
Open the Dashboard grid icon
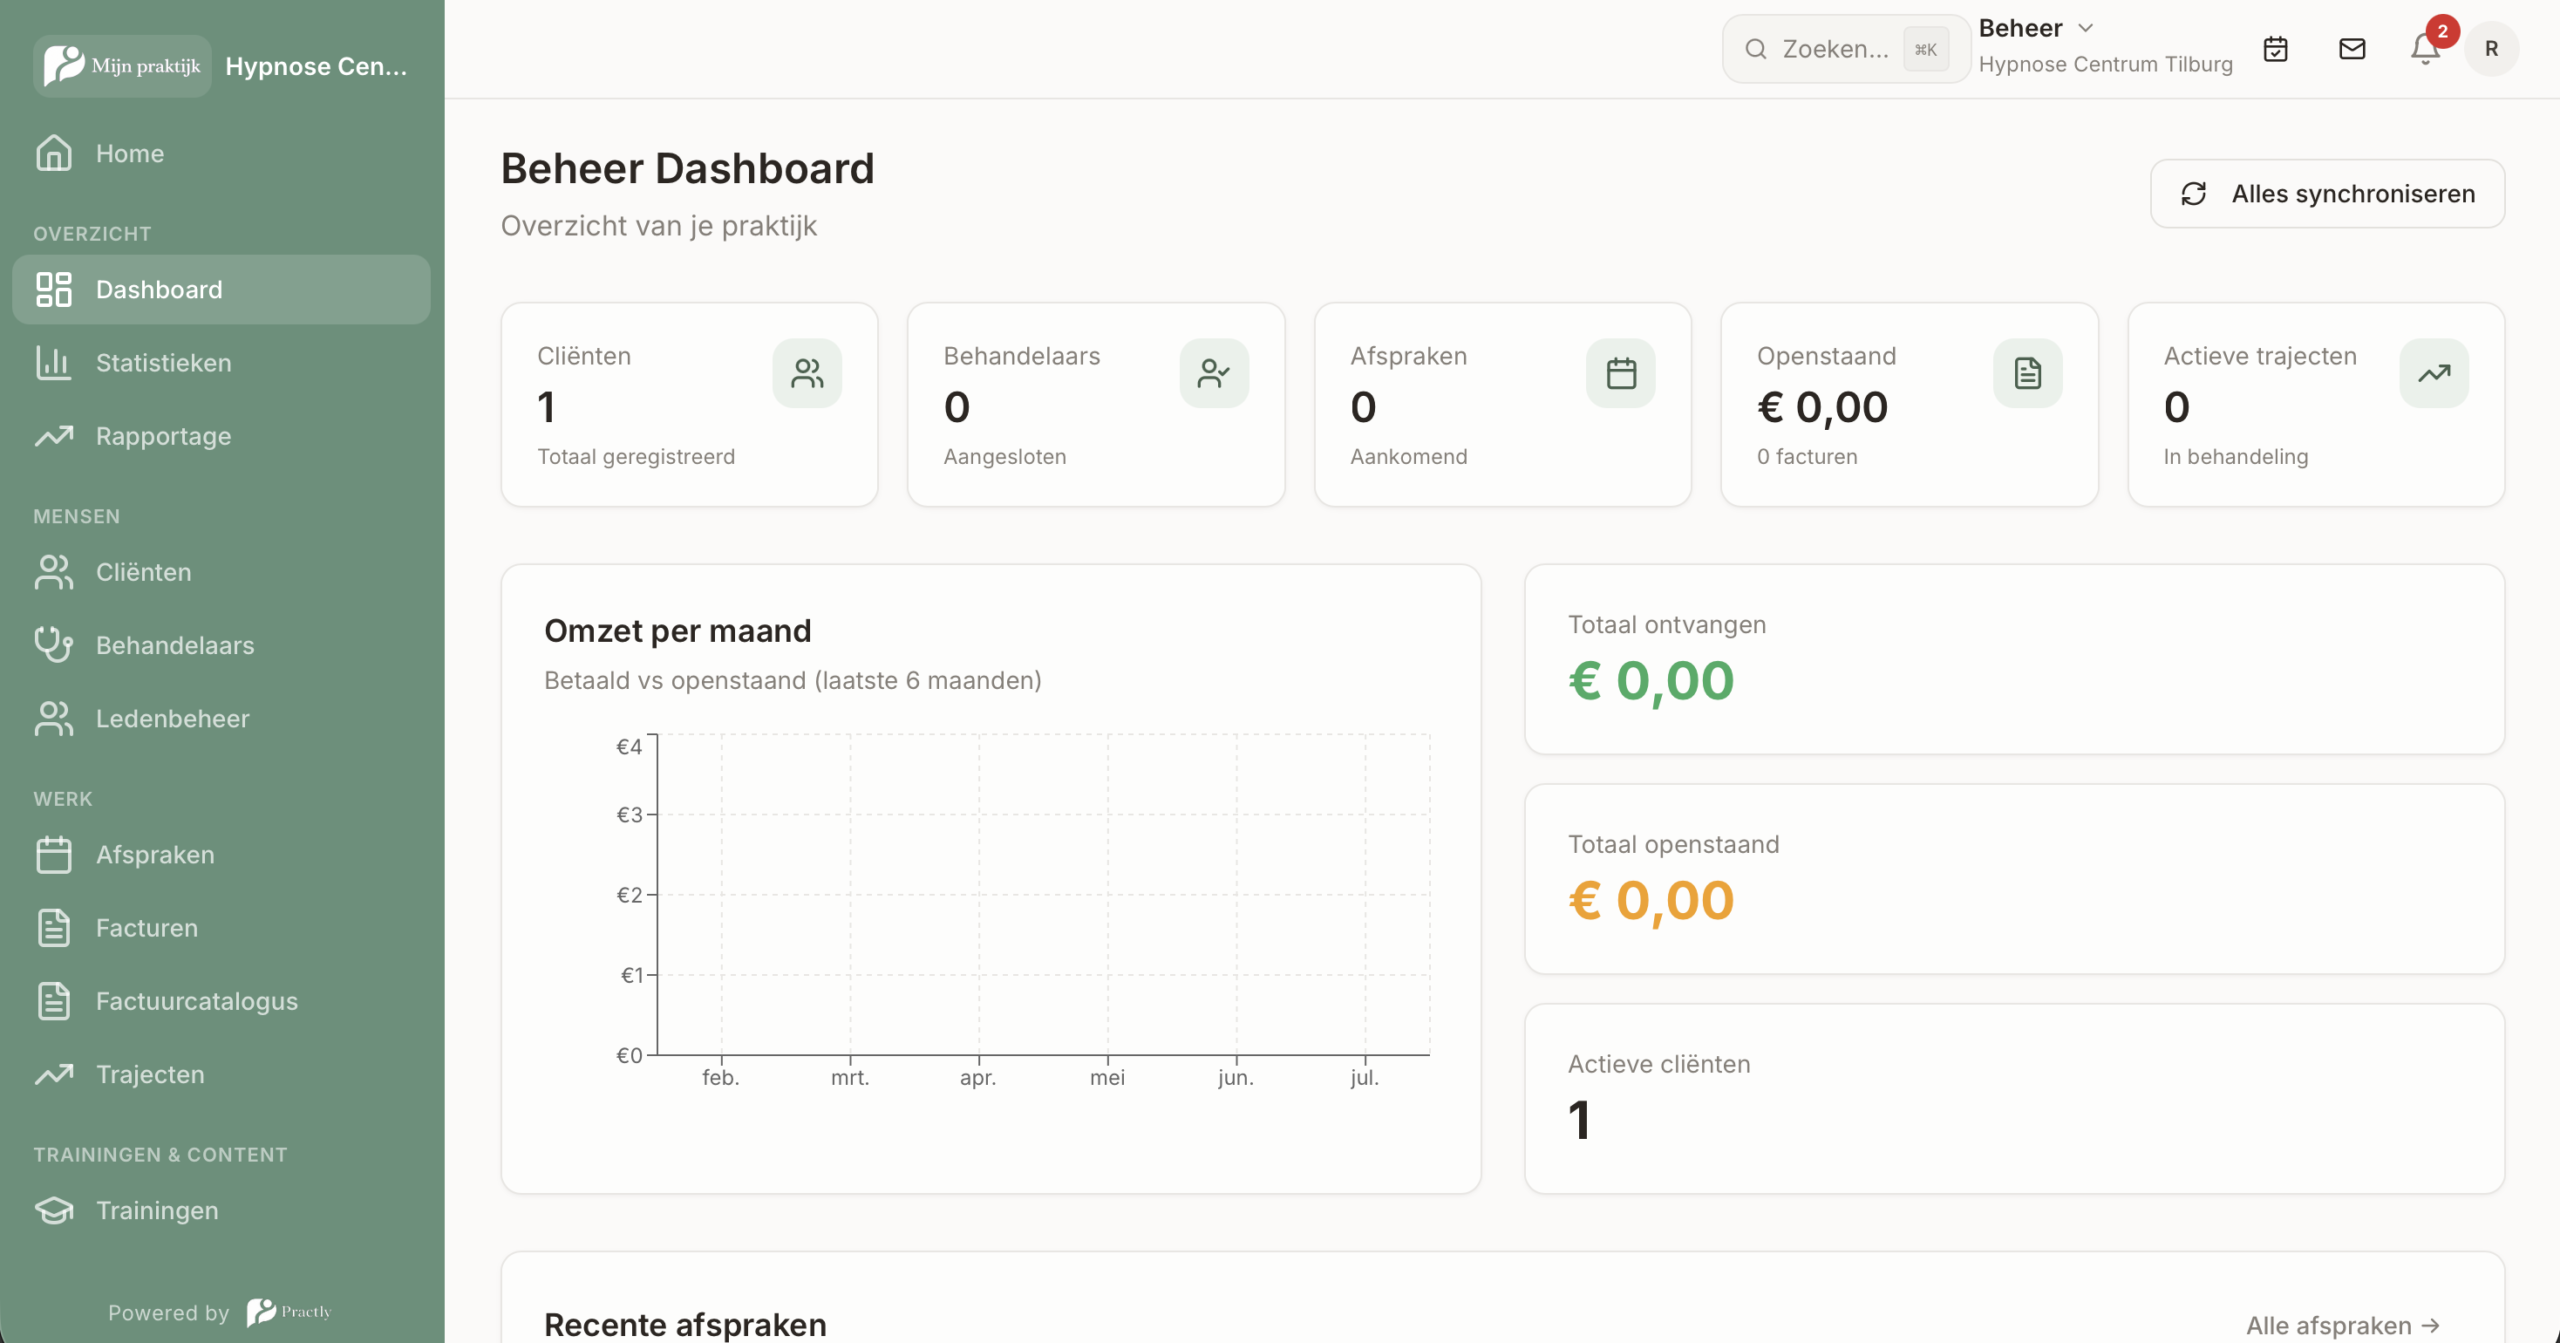54,289
